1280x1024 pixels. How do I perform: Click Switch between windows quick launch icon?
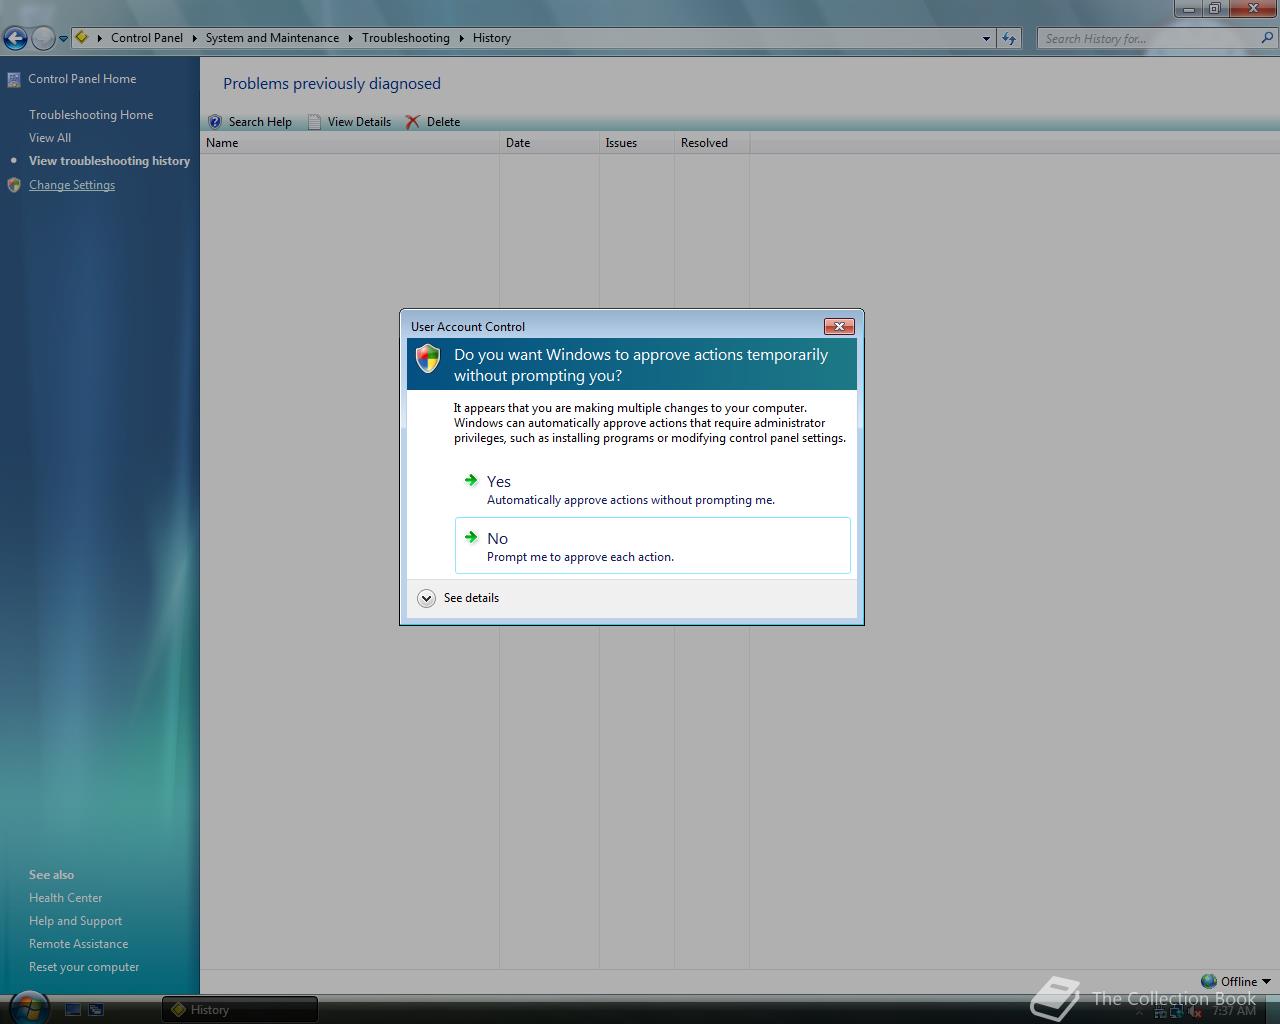point(96,1010)
